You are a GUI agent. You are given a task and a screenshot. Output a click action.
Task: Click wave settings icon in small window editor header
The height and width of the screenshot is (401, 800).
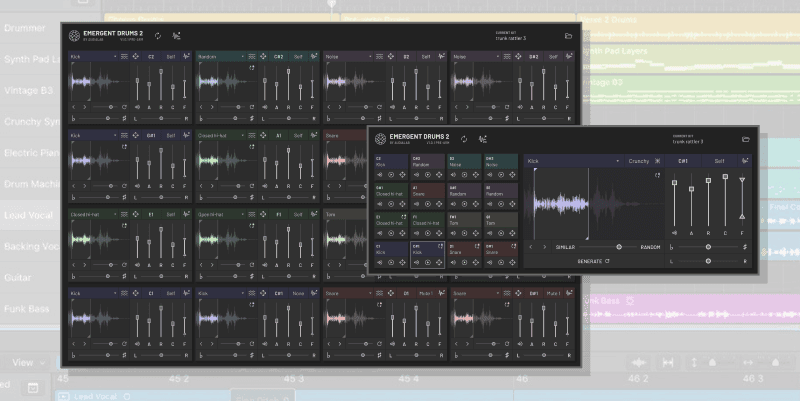[745, 161]
